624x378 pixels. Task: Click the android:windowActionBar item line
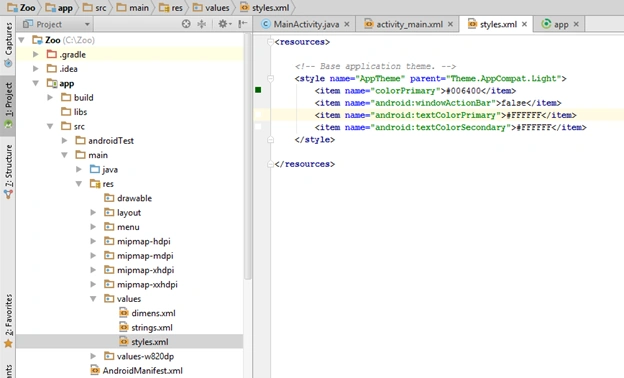coord(438,103)
